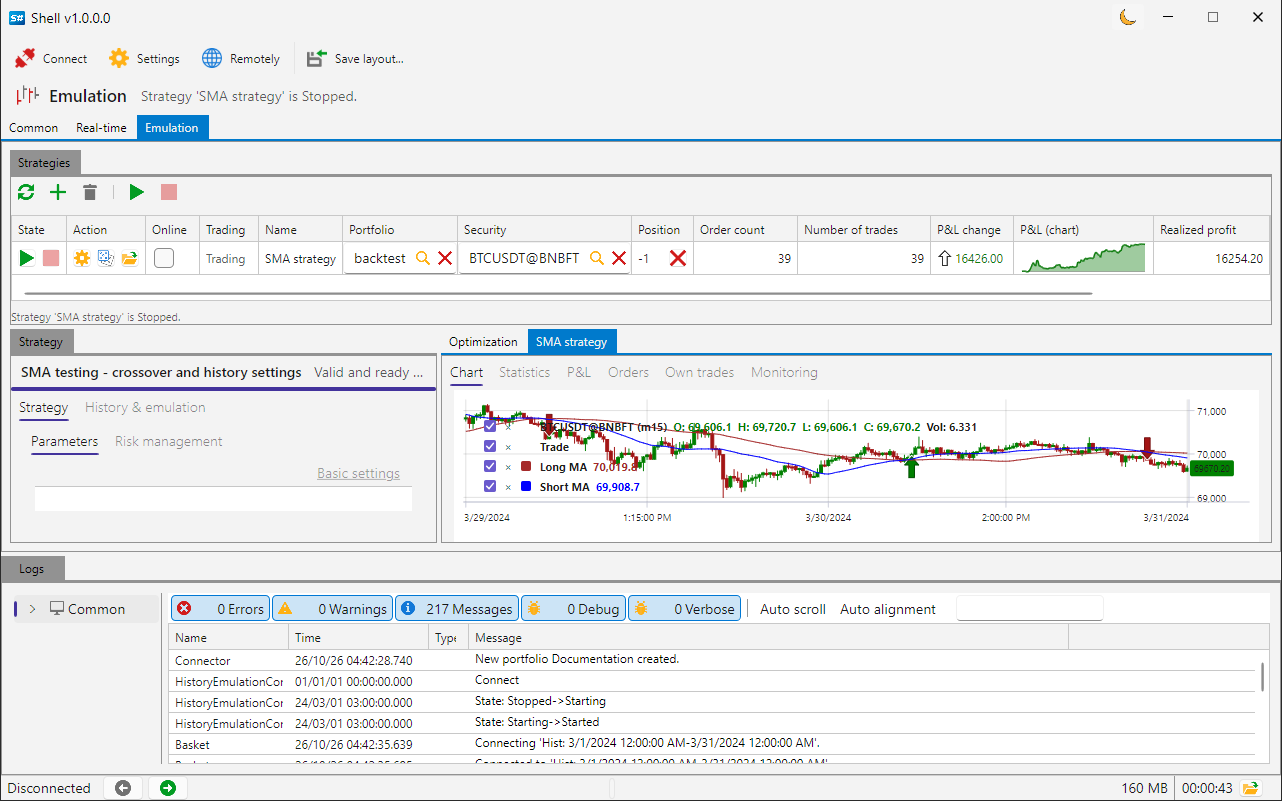This screenshot has height=801, width=1282.
Task: Start the SMA strategy row
Action: (27, 258)
